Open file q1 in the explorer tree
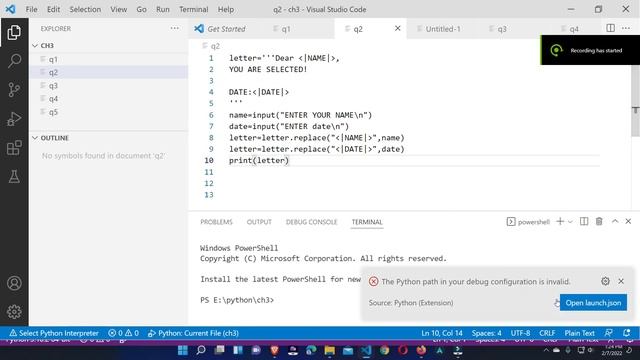 tap(109, 59)
